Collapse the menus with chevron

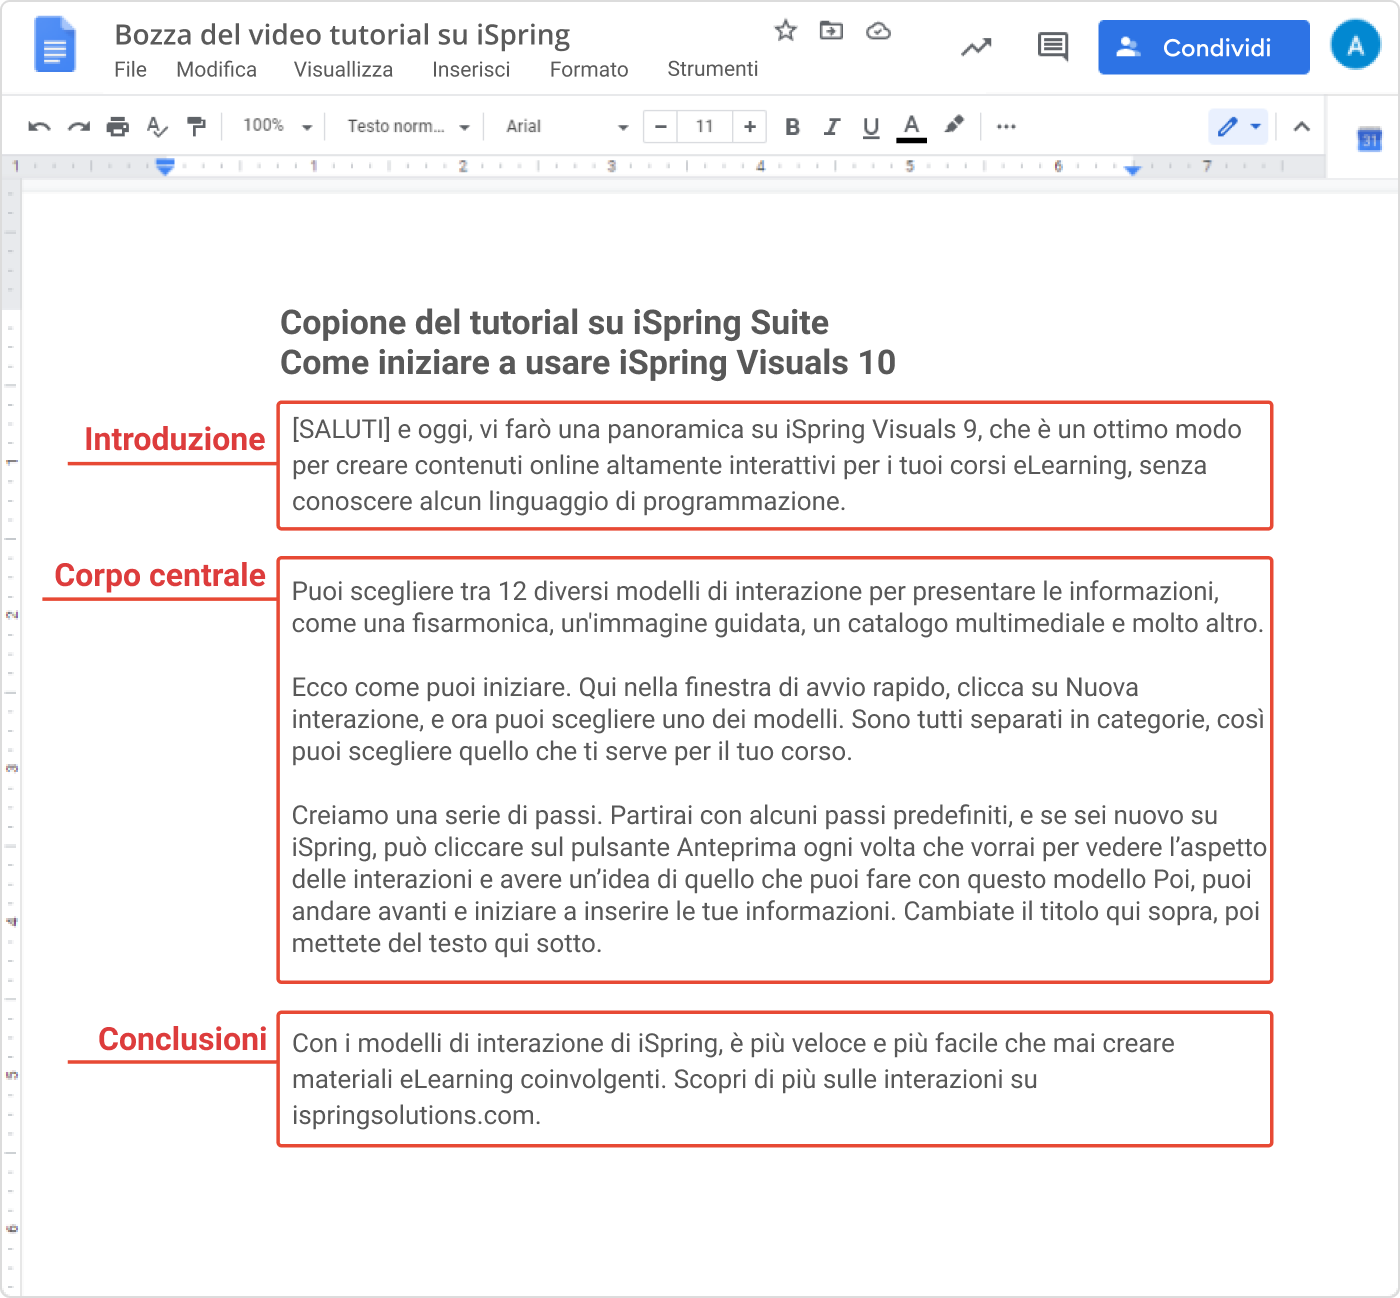pos(1301,126)
